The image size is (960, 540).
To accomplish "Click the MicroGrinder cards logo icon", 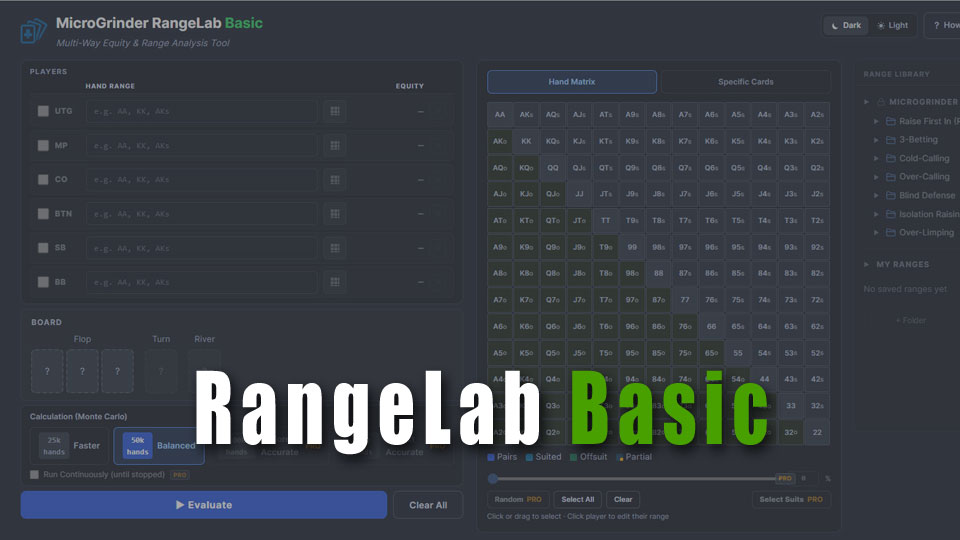I will [33, 31].
